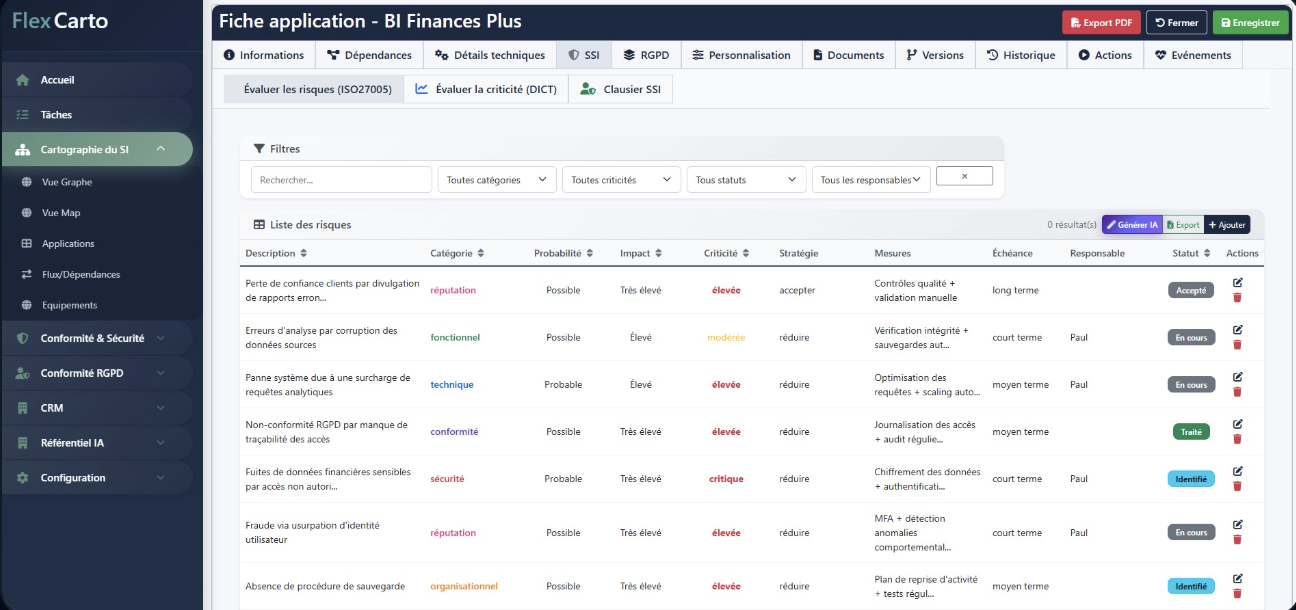Click the edit icon in the Non-conformité RGPD row
This screenshot has height=610, width=1296.
pos(1237,424)
